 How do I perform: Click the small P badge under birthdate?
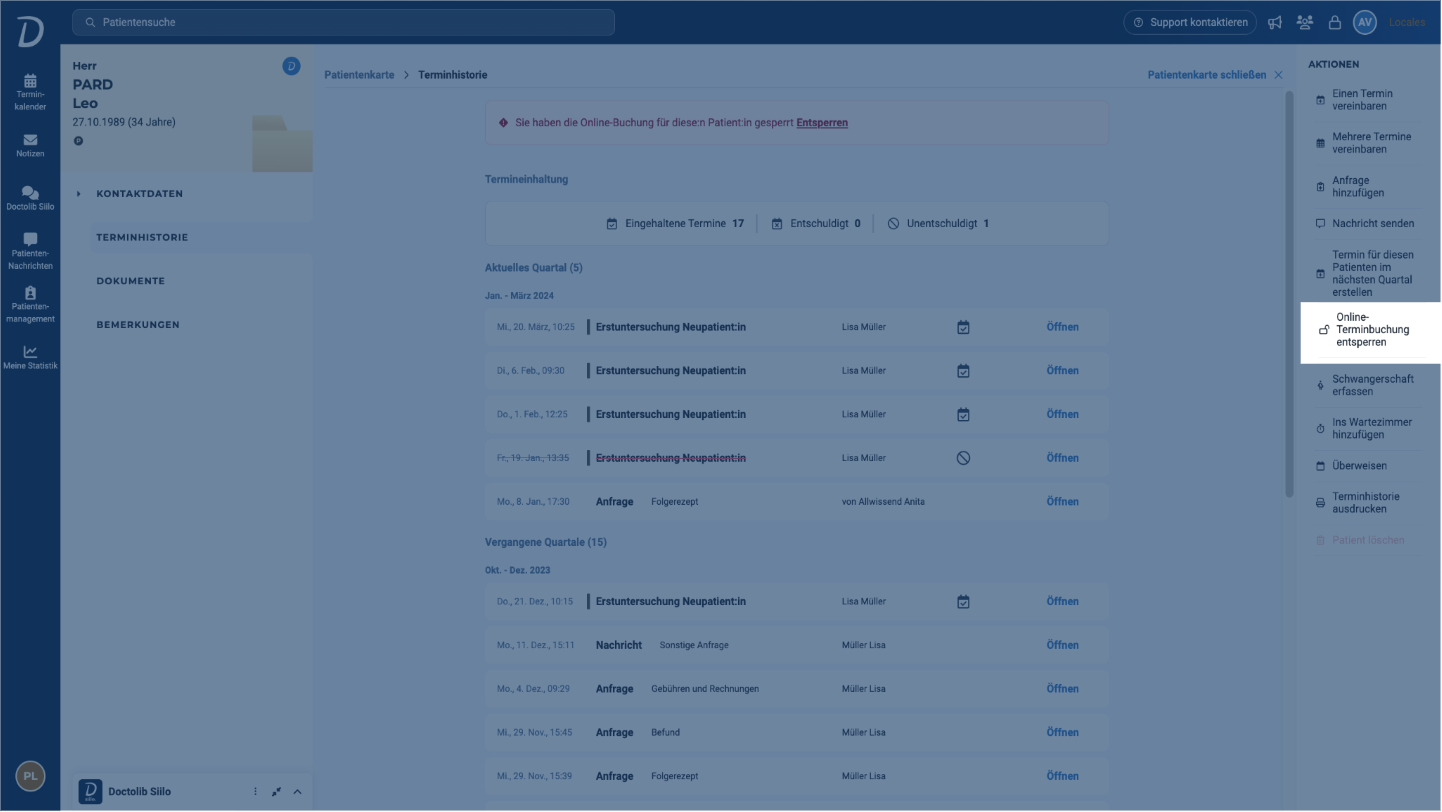78,141
